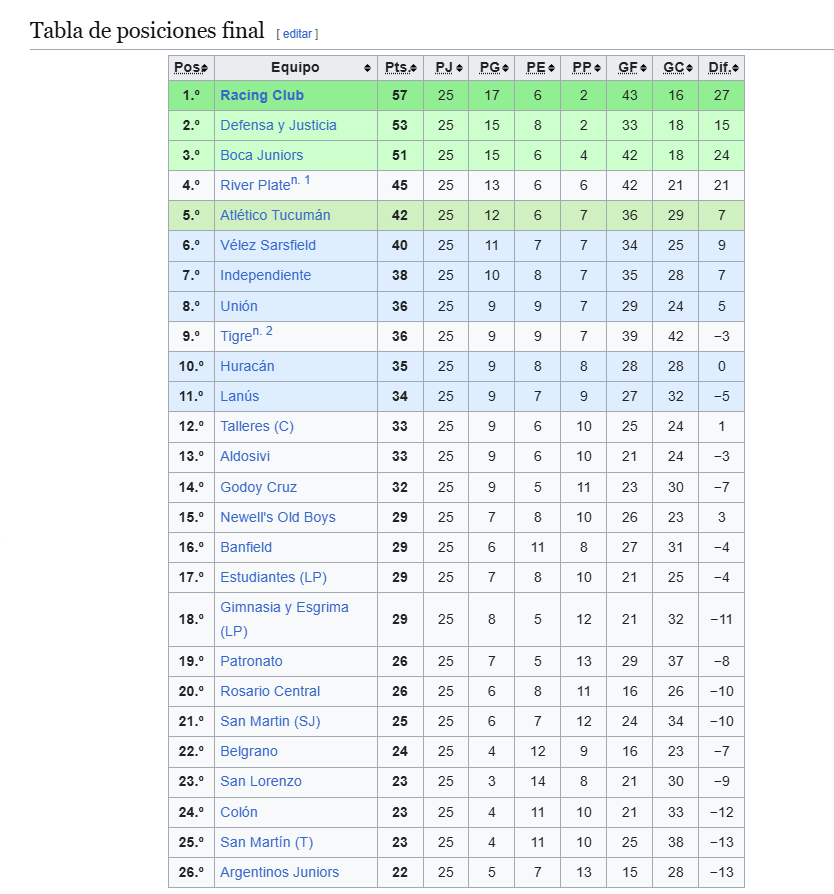Screen dimensions: 834x894
Task: Open the Aldosivi team link
Action: tap(245, 456)
